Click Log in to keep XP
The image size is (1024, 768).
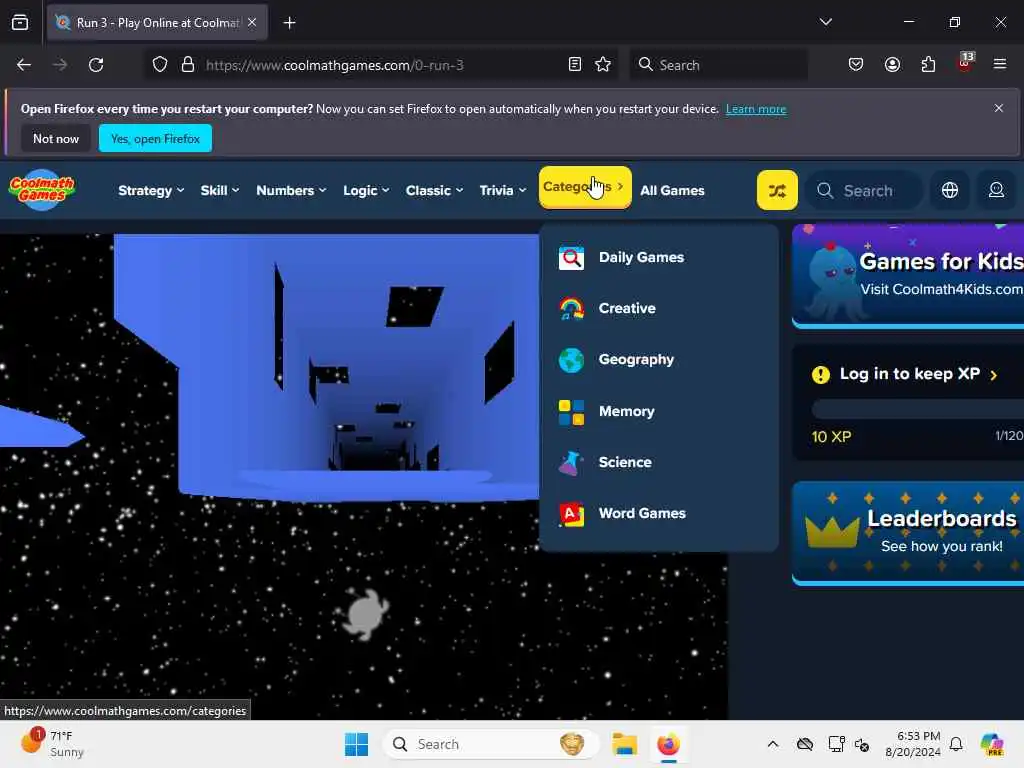[x=908, y=374]
